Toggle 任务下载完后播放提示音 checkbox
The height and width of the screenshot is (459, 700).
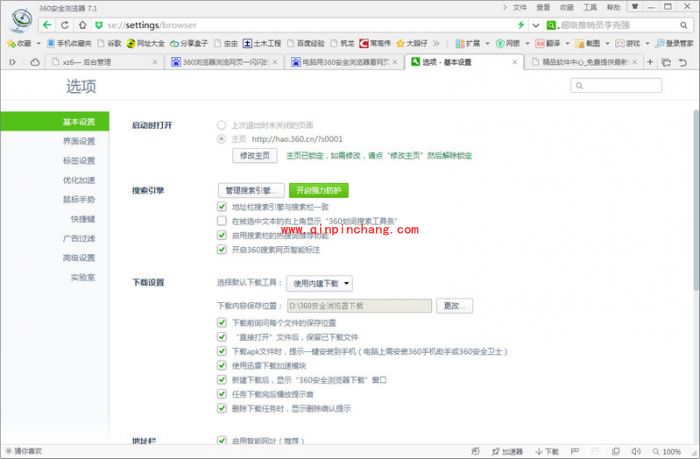pos(222,394)
